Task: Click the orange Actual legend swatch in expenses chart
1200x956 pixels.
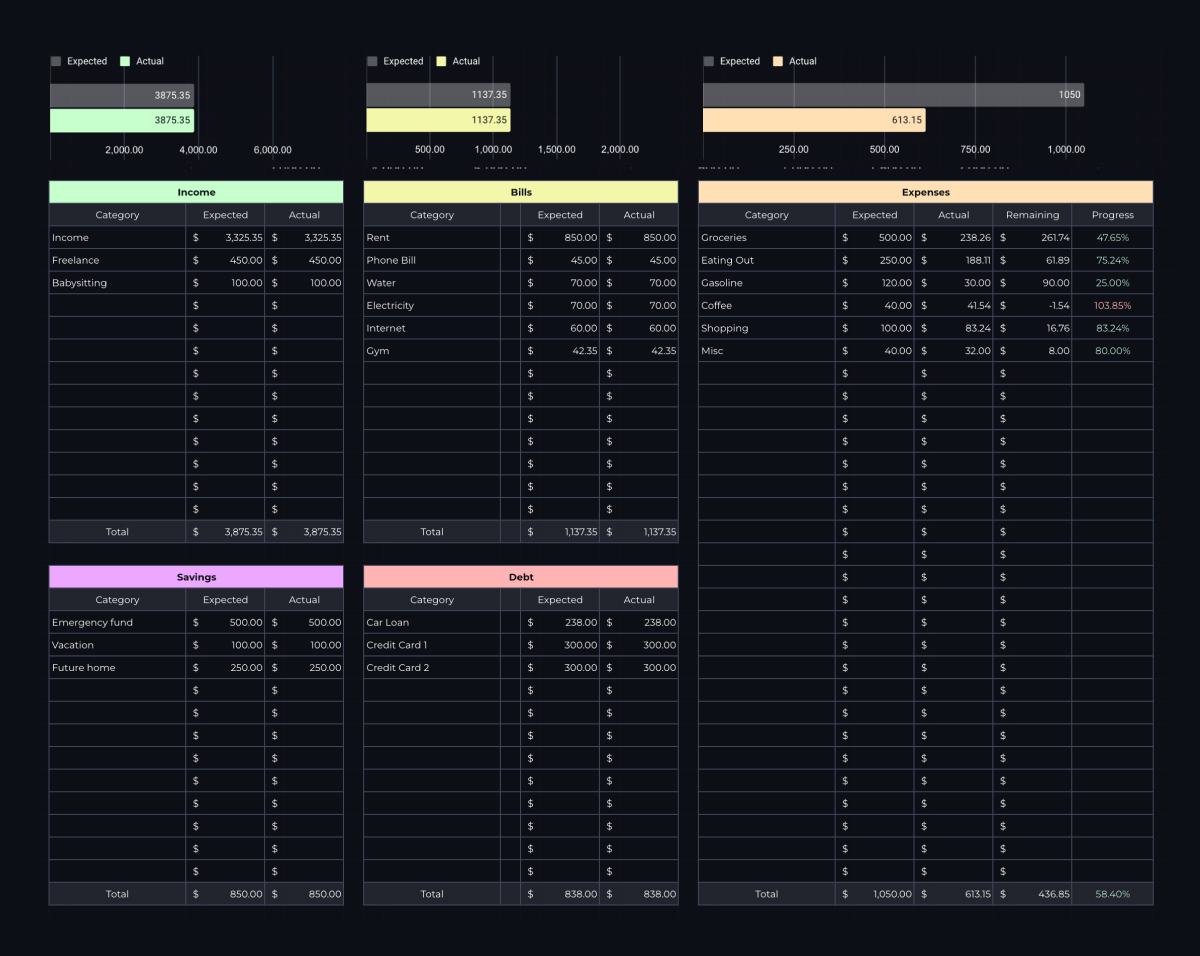Action: tap(778, 61)
